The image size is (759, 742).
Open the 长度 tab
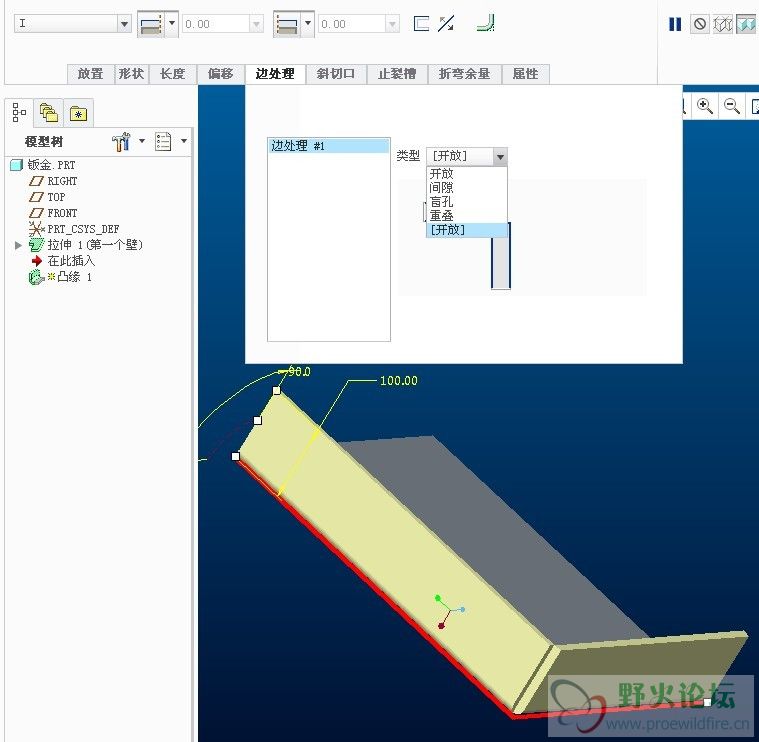click(x=173, y=74)
